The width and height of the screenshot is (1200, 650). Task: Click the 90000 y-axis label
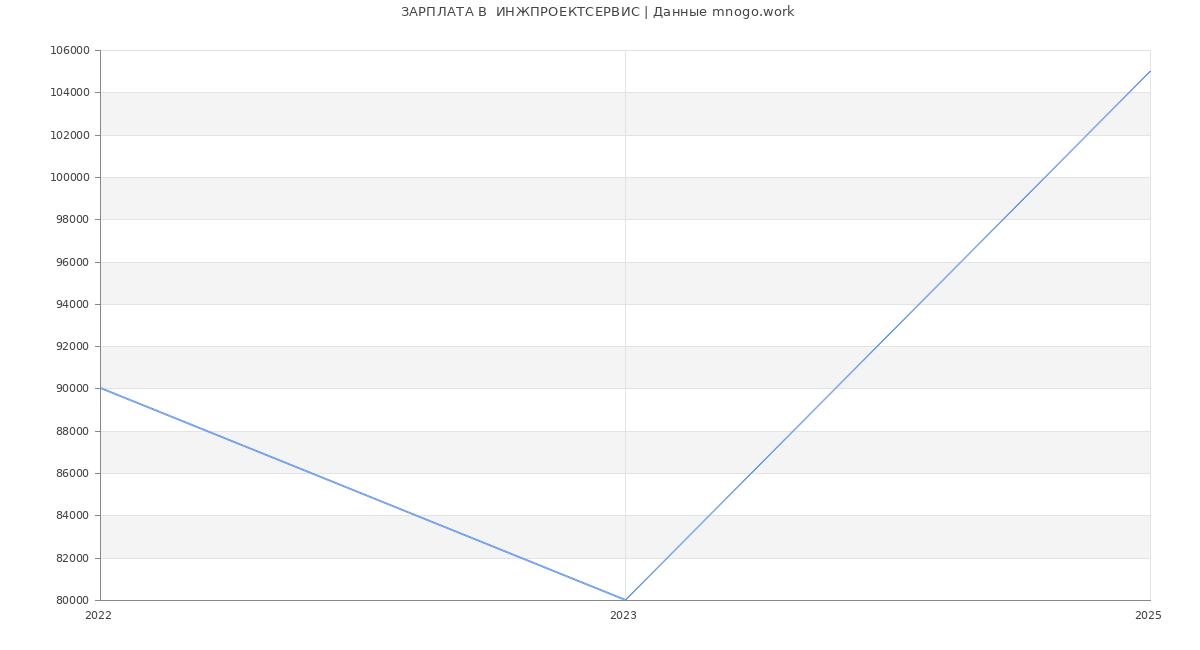(x=73, y=389)
